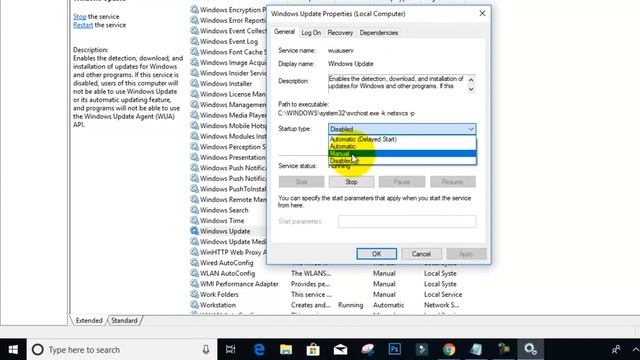Click the Apply button
The width and height of the screenshot is (640, 360).
[x=466, y=254]
